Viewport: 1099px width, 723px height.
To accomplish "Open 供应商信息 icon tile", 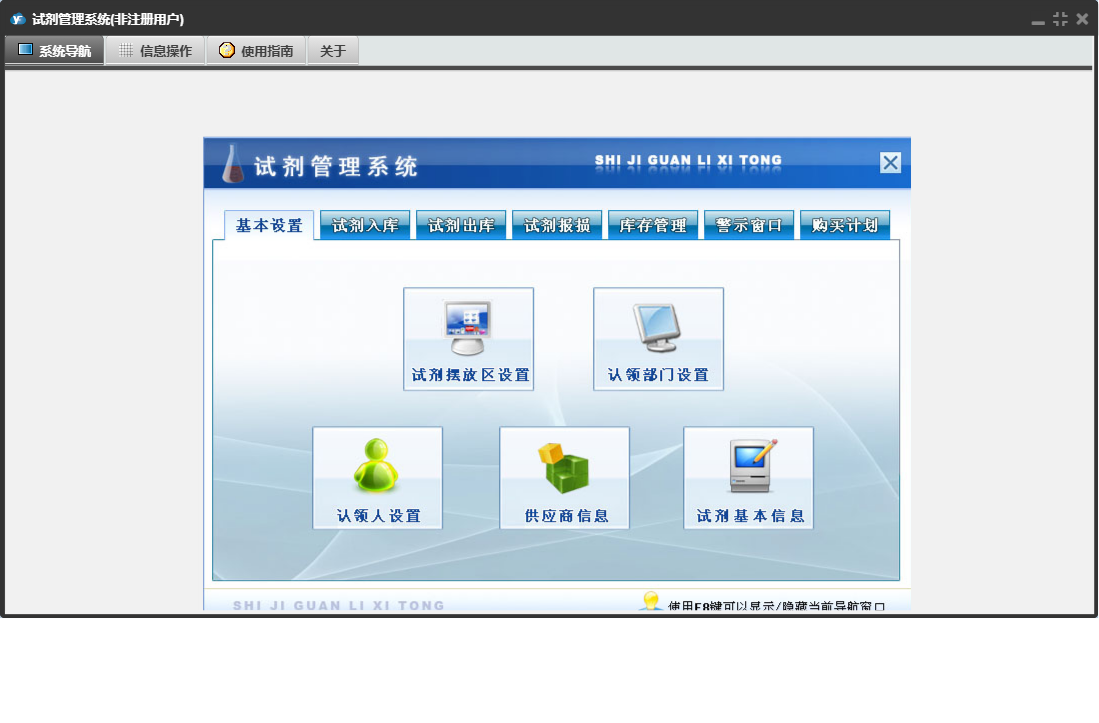I will click(564, 478).
